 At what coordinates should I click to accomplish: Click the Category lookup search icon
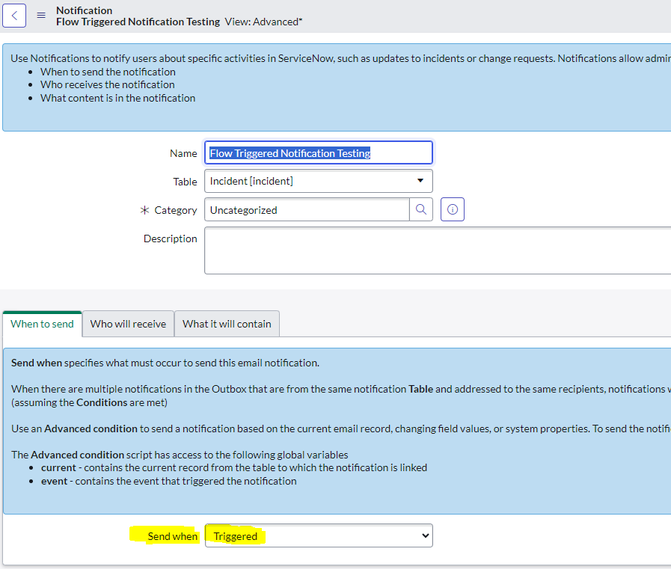(421, 210)
